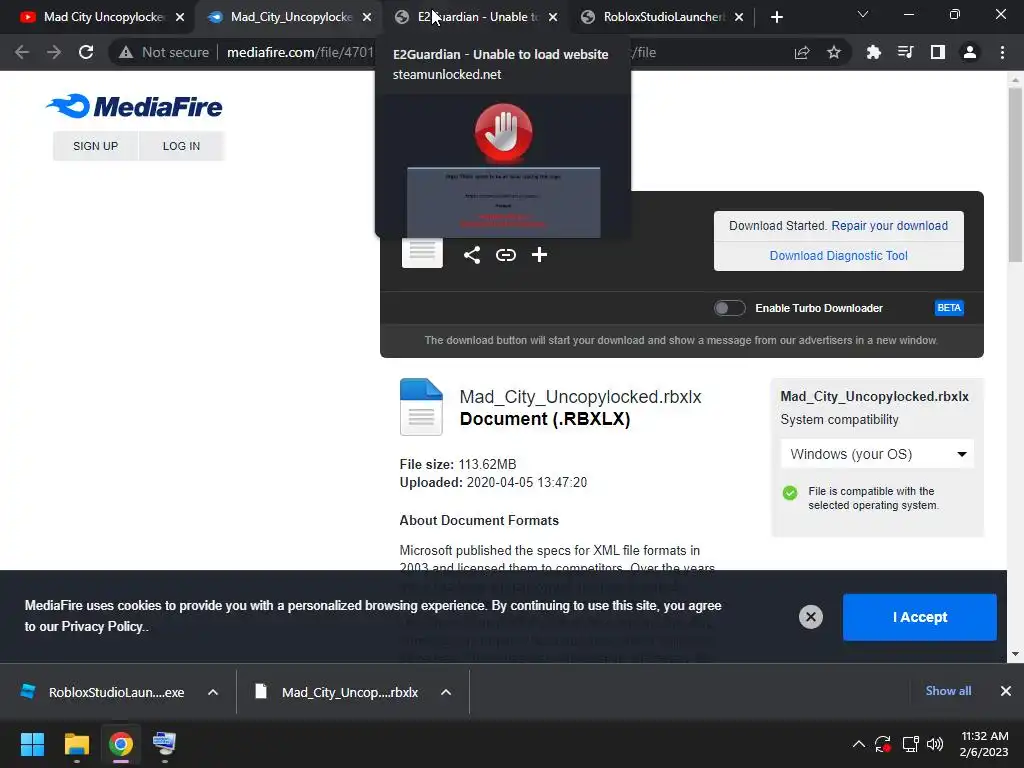Screen dimensions: 1024x768
Task: Click Repair your download link
Action: [x=889, y=225]
